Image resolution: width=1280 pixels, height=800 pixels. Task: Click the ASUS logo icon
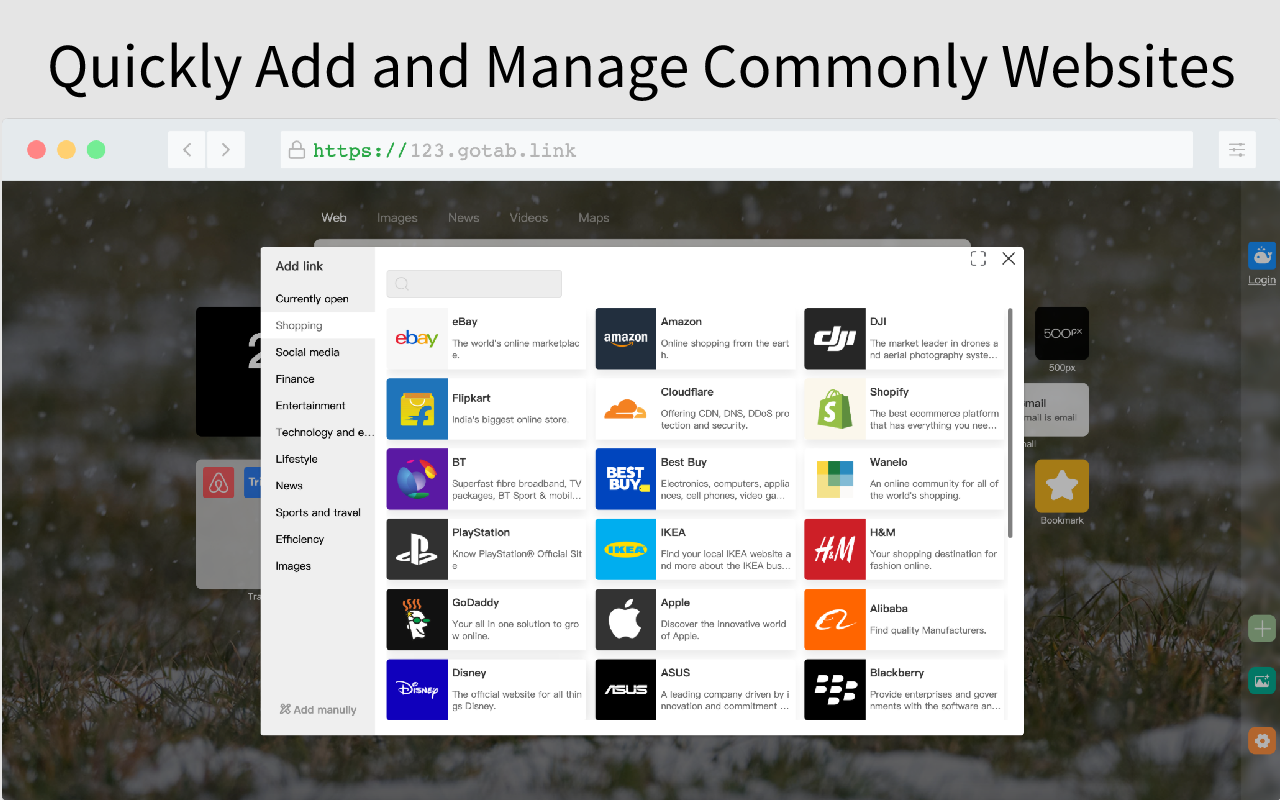pos(626,689)
